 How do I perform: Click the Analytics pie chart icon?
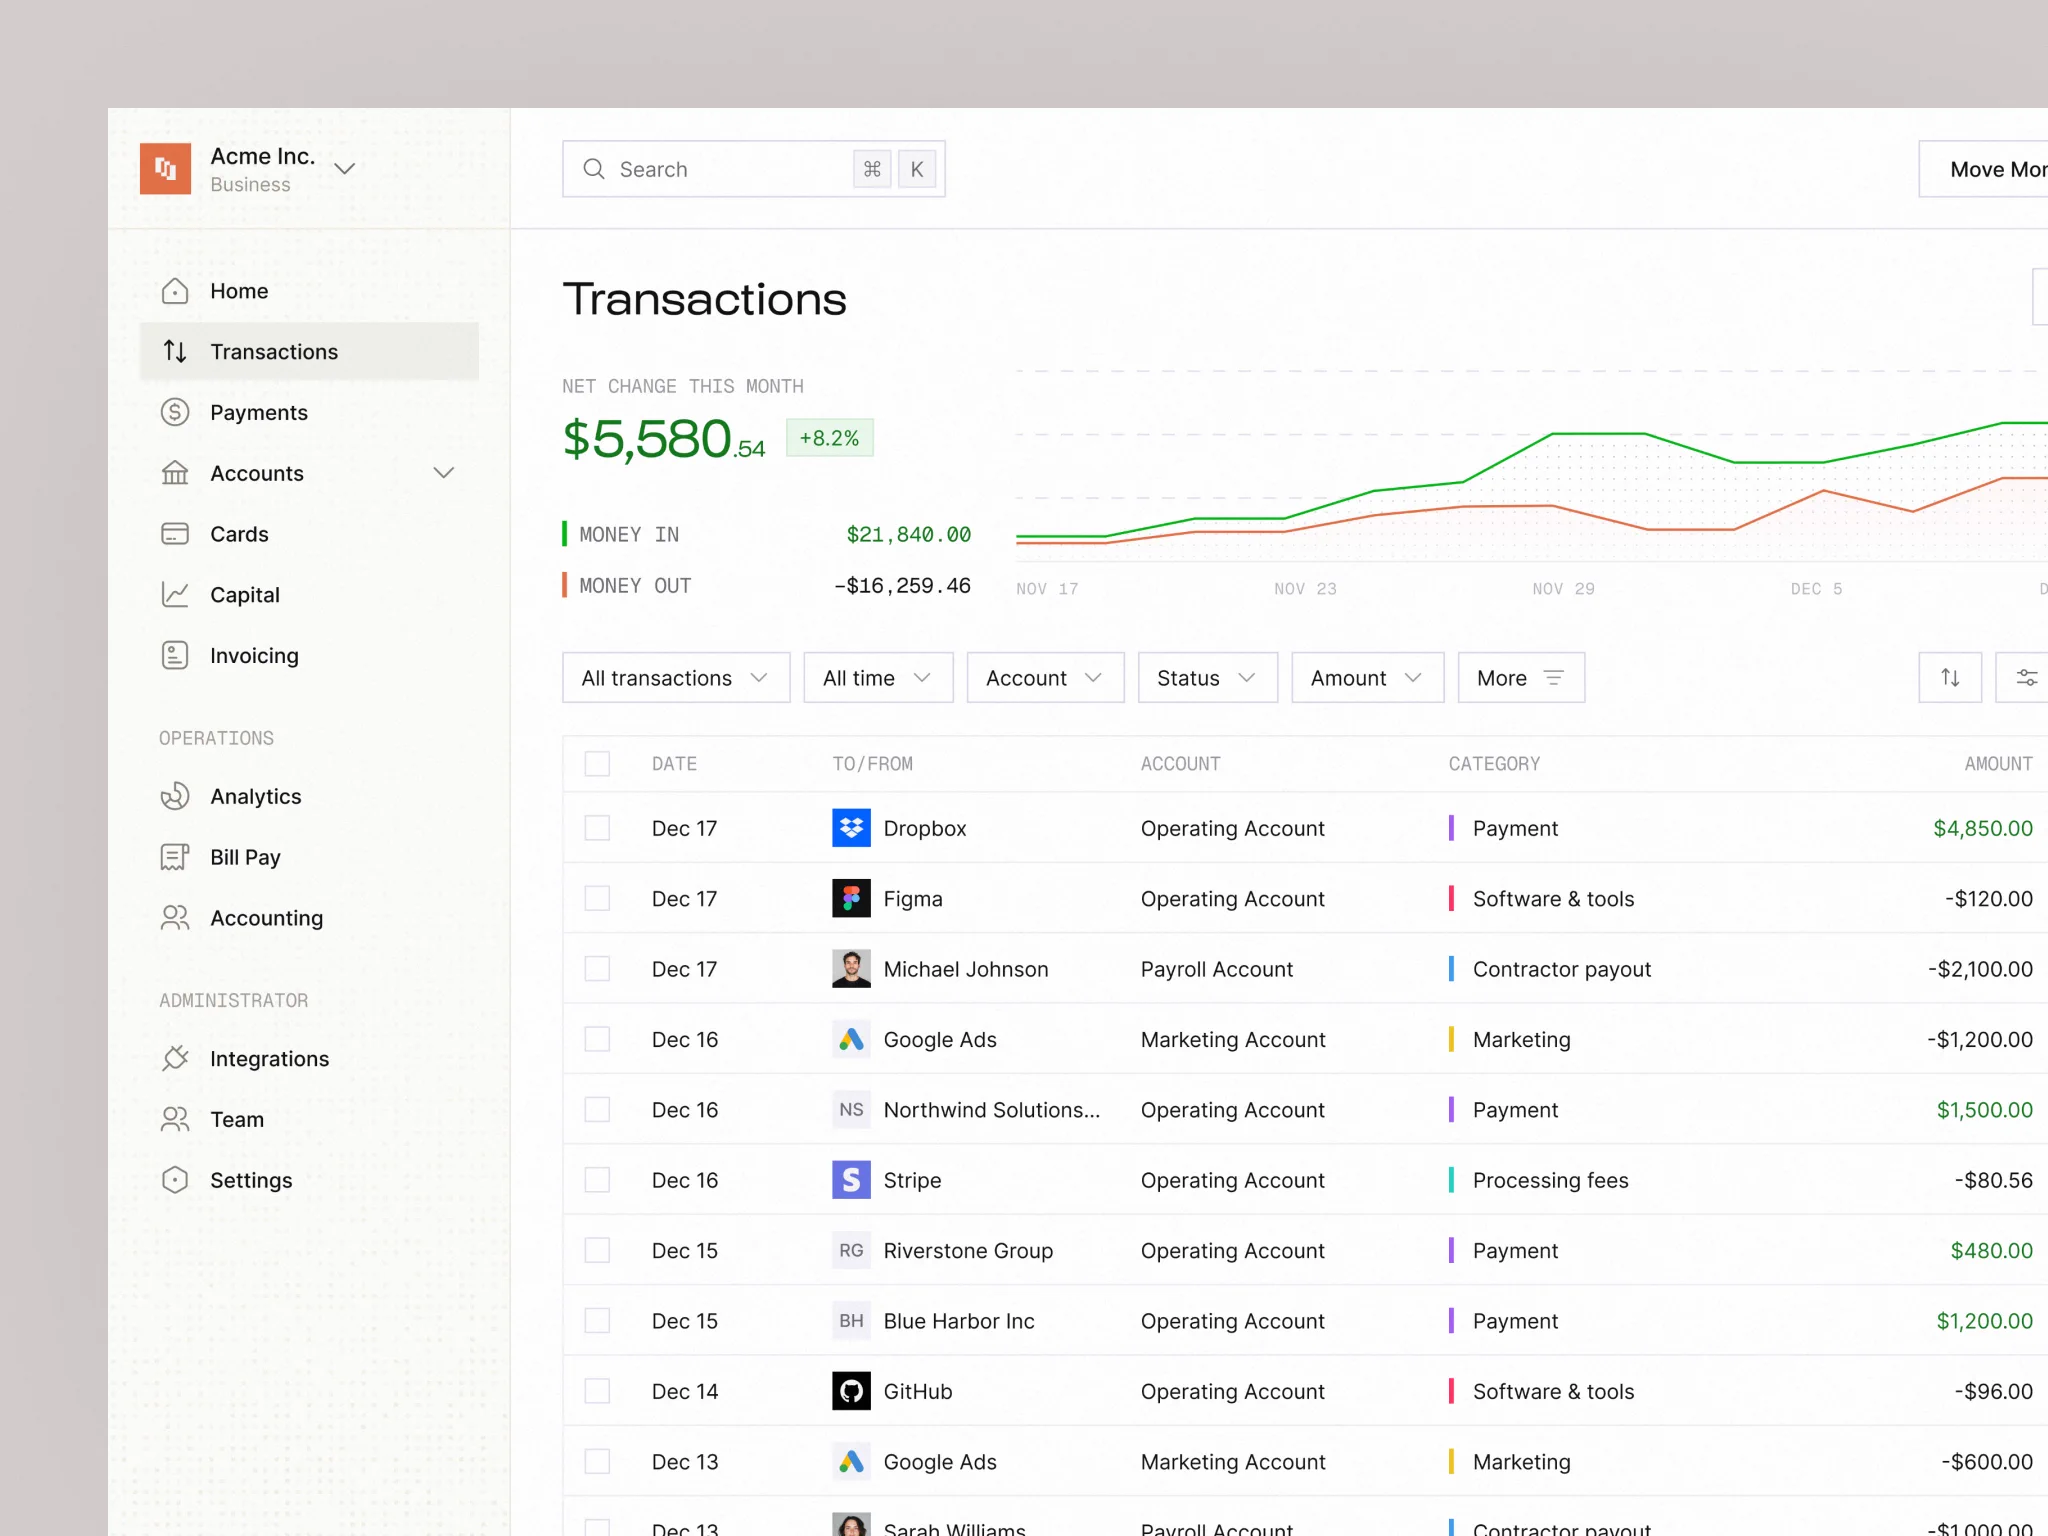point(175,796)
